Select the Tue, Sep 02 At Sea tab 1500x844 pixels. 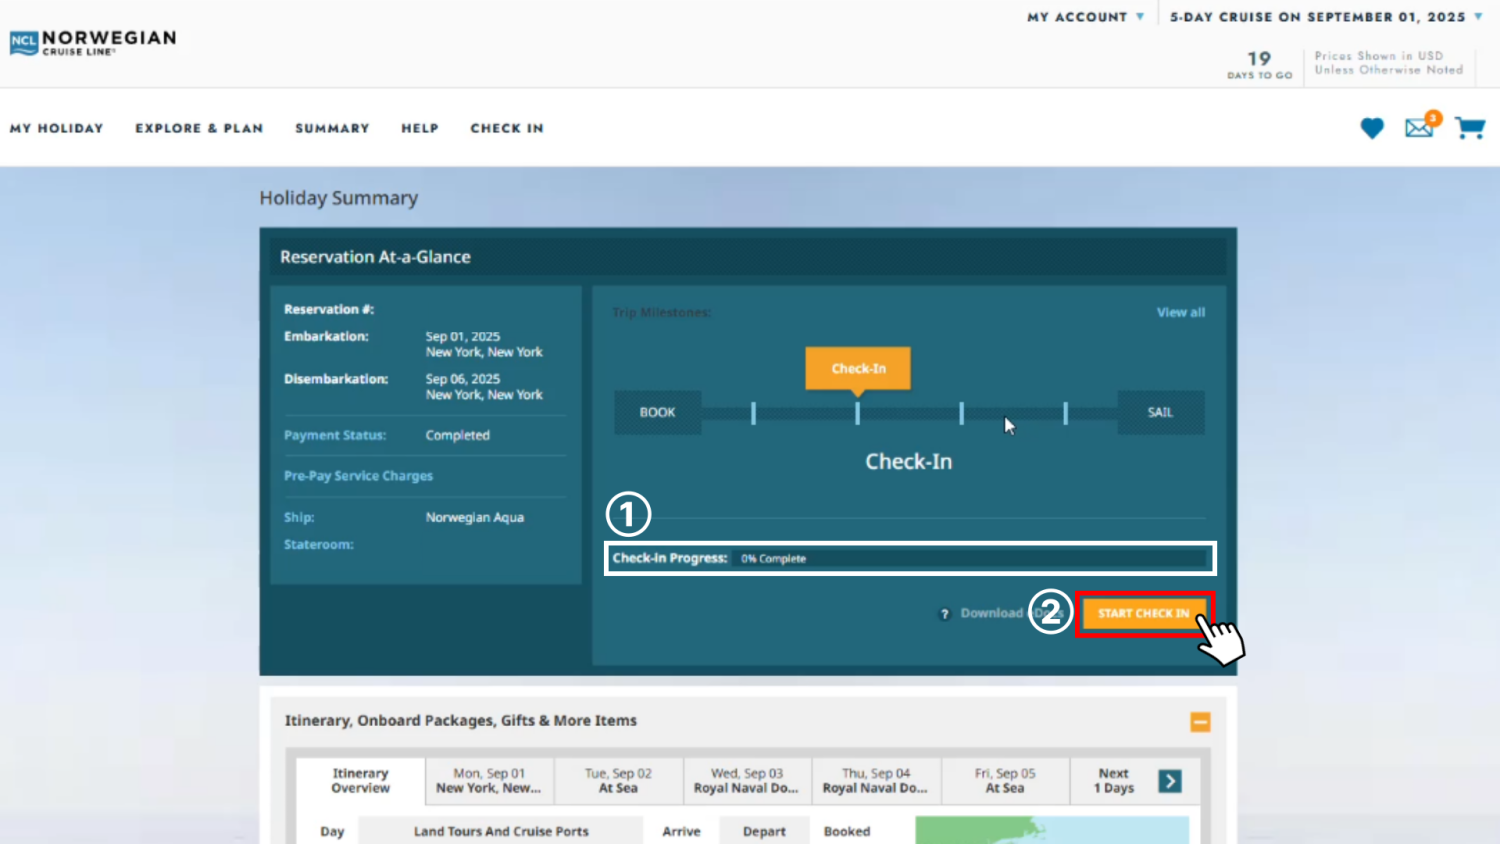tap(618, 781)
